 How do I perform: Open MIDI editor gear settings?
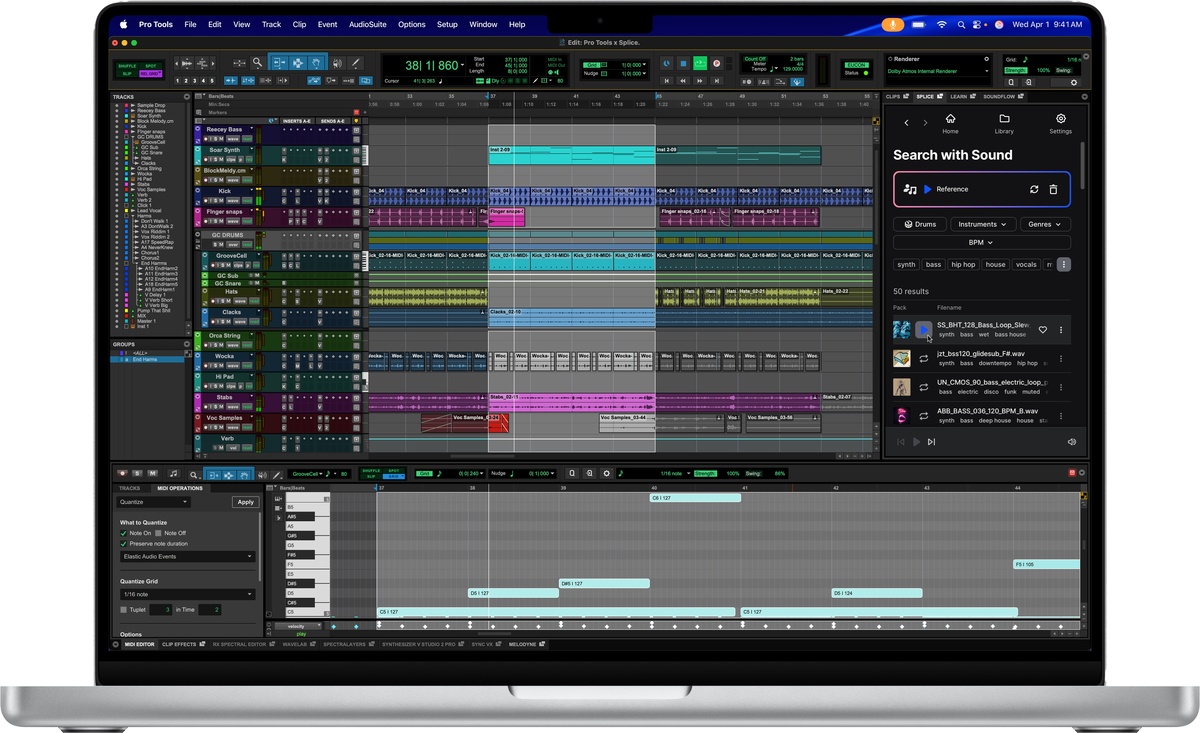[x=606, y=473]
